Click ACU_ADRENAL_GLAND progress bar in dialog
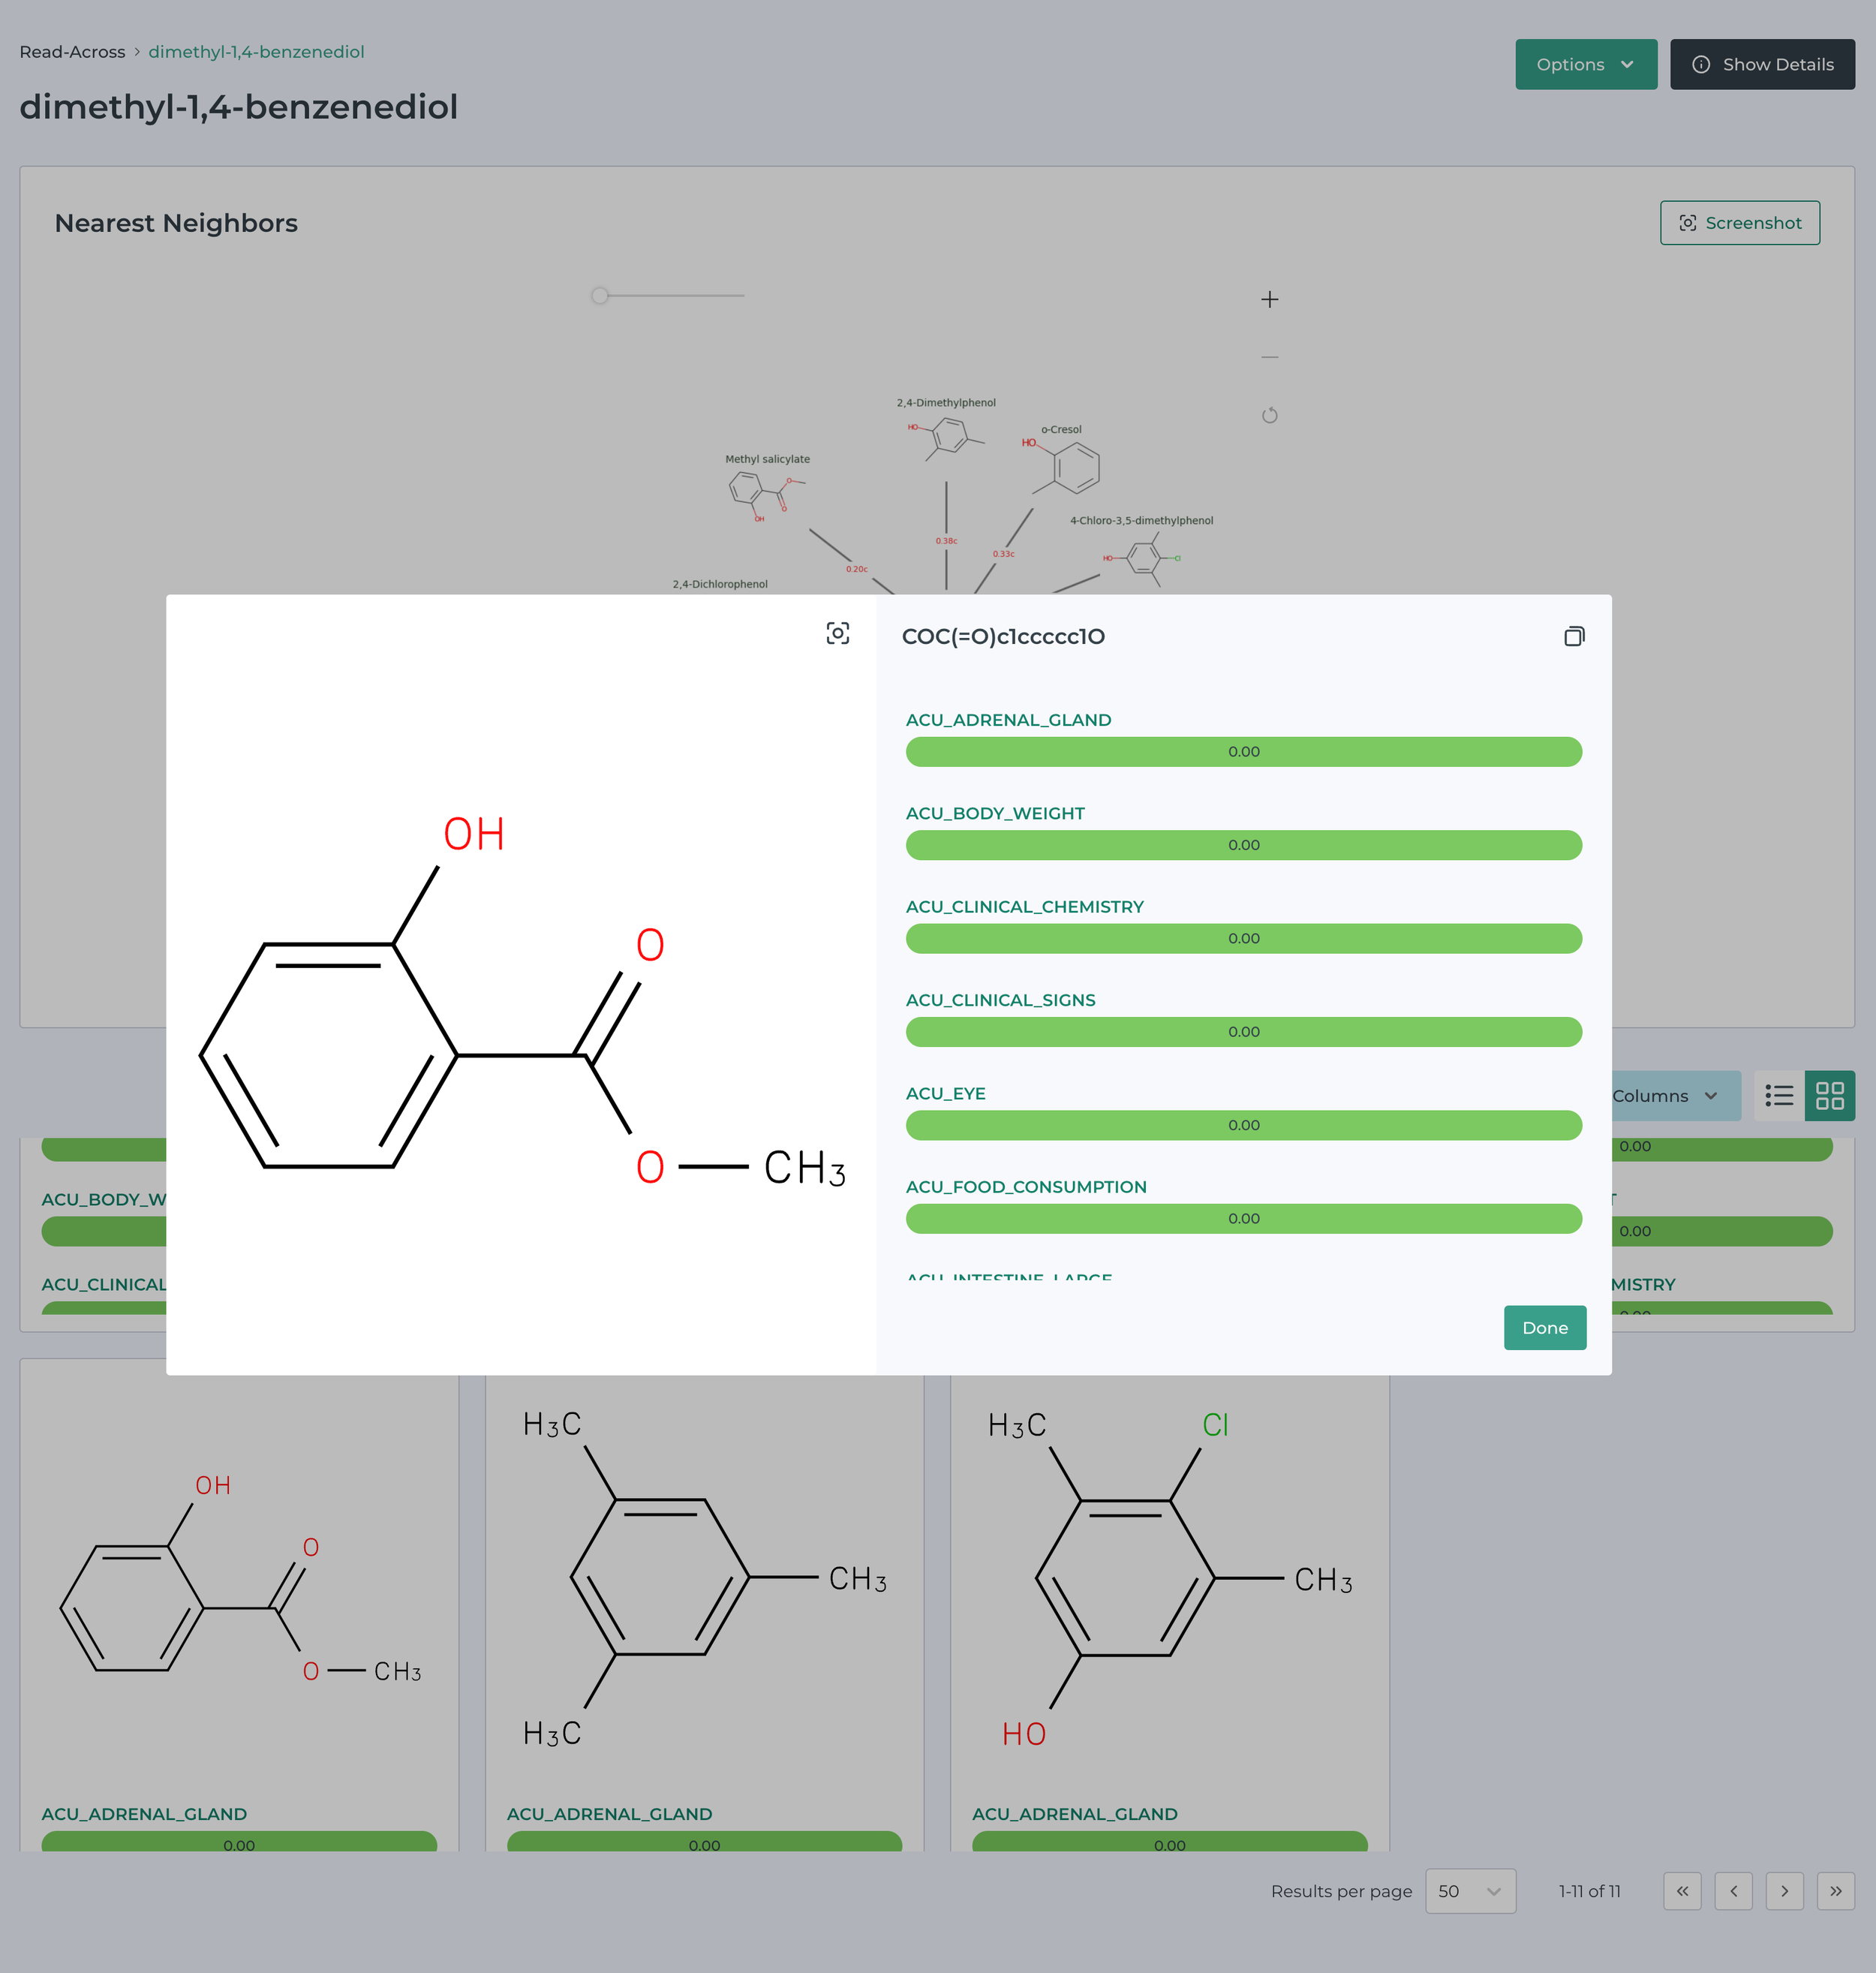This screenshot has height=1973, width=1876. (1243, 752)
